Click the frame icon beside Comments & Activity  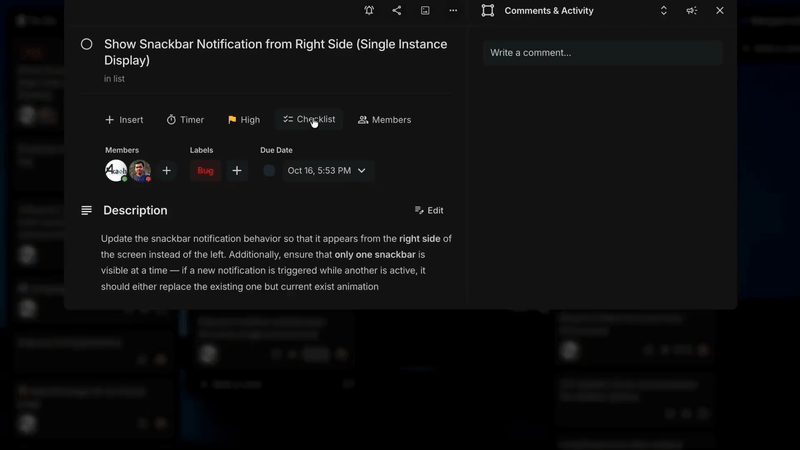[x=488, y=11]
